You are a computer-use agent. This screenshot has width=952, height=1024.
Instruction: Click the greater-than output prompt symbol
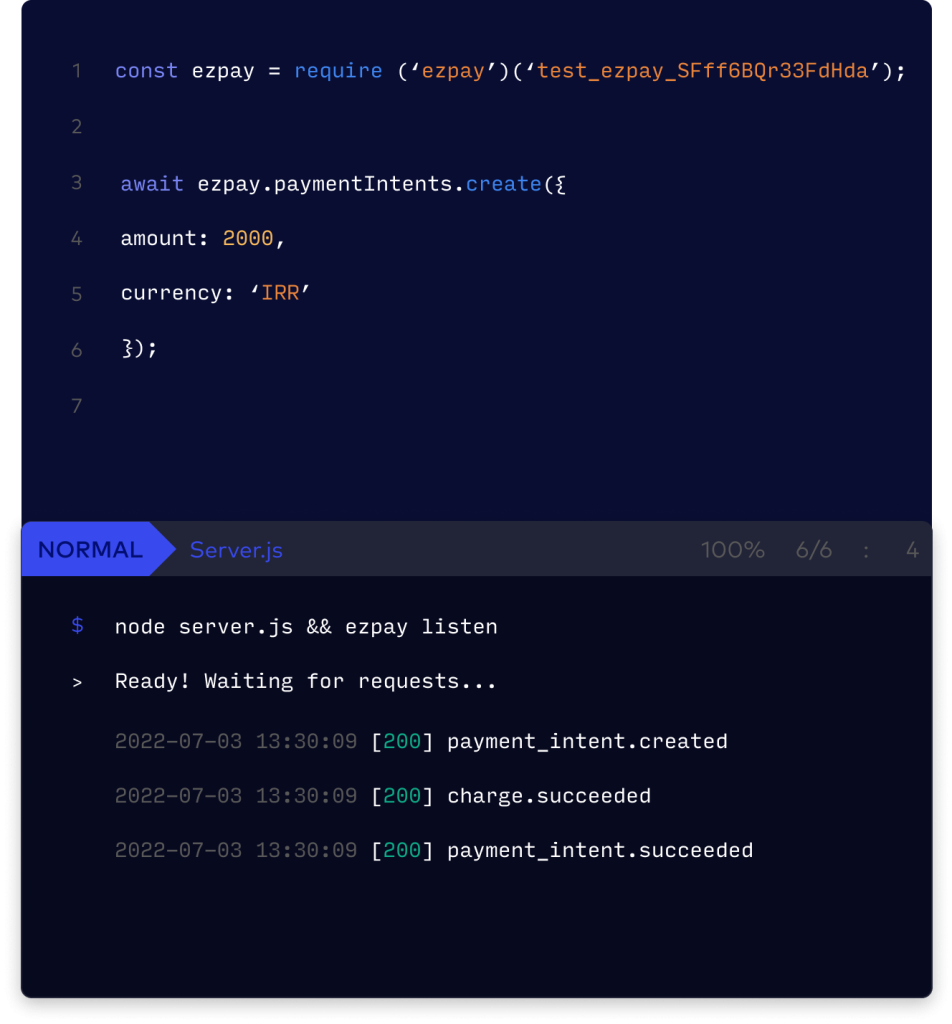click(x=77, y=682)
